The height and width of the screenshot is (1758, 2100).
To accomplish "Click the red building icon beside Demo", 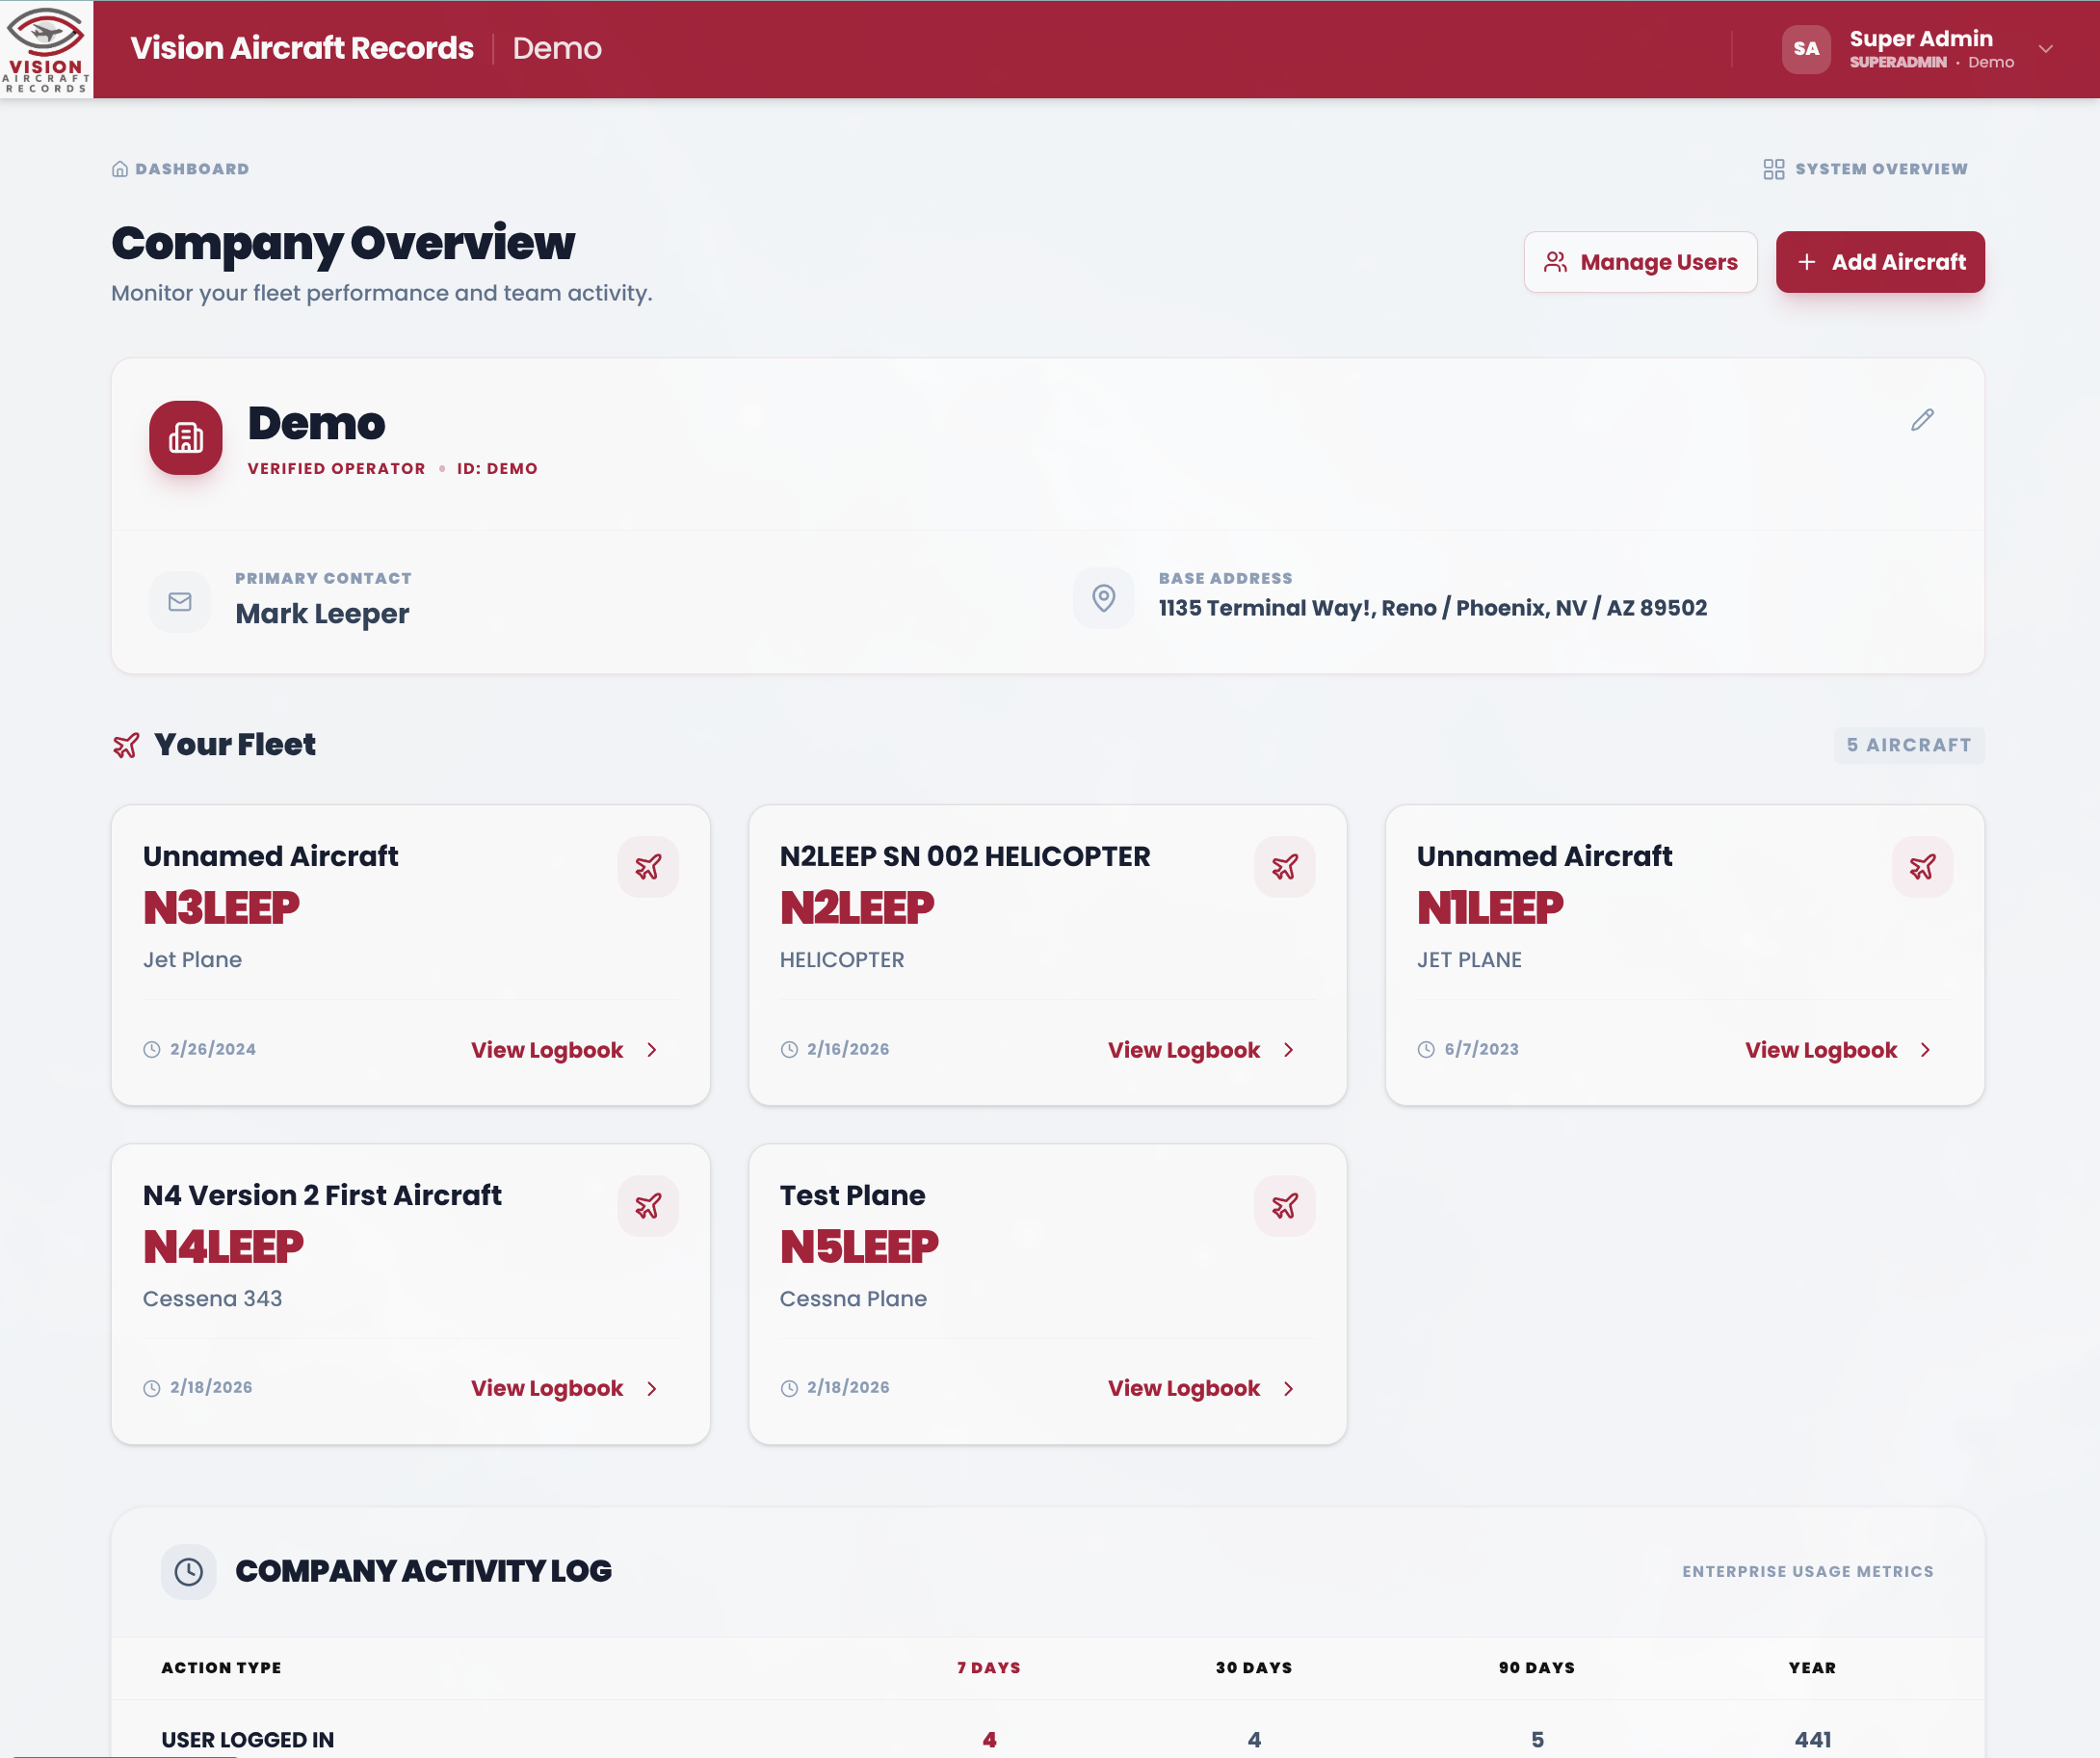I will 186,437.
